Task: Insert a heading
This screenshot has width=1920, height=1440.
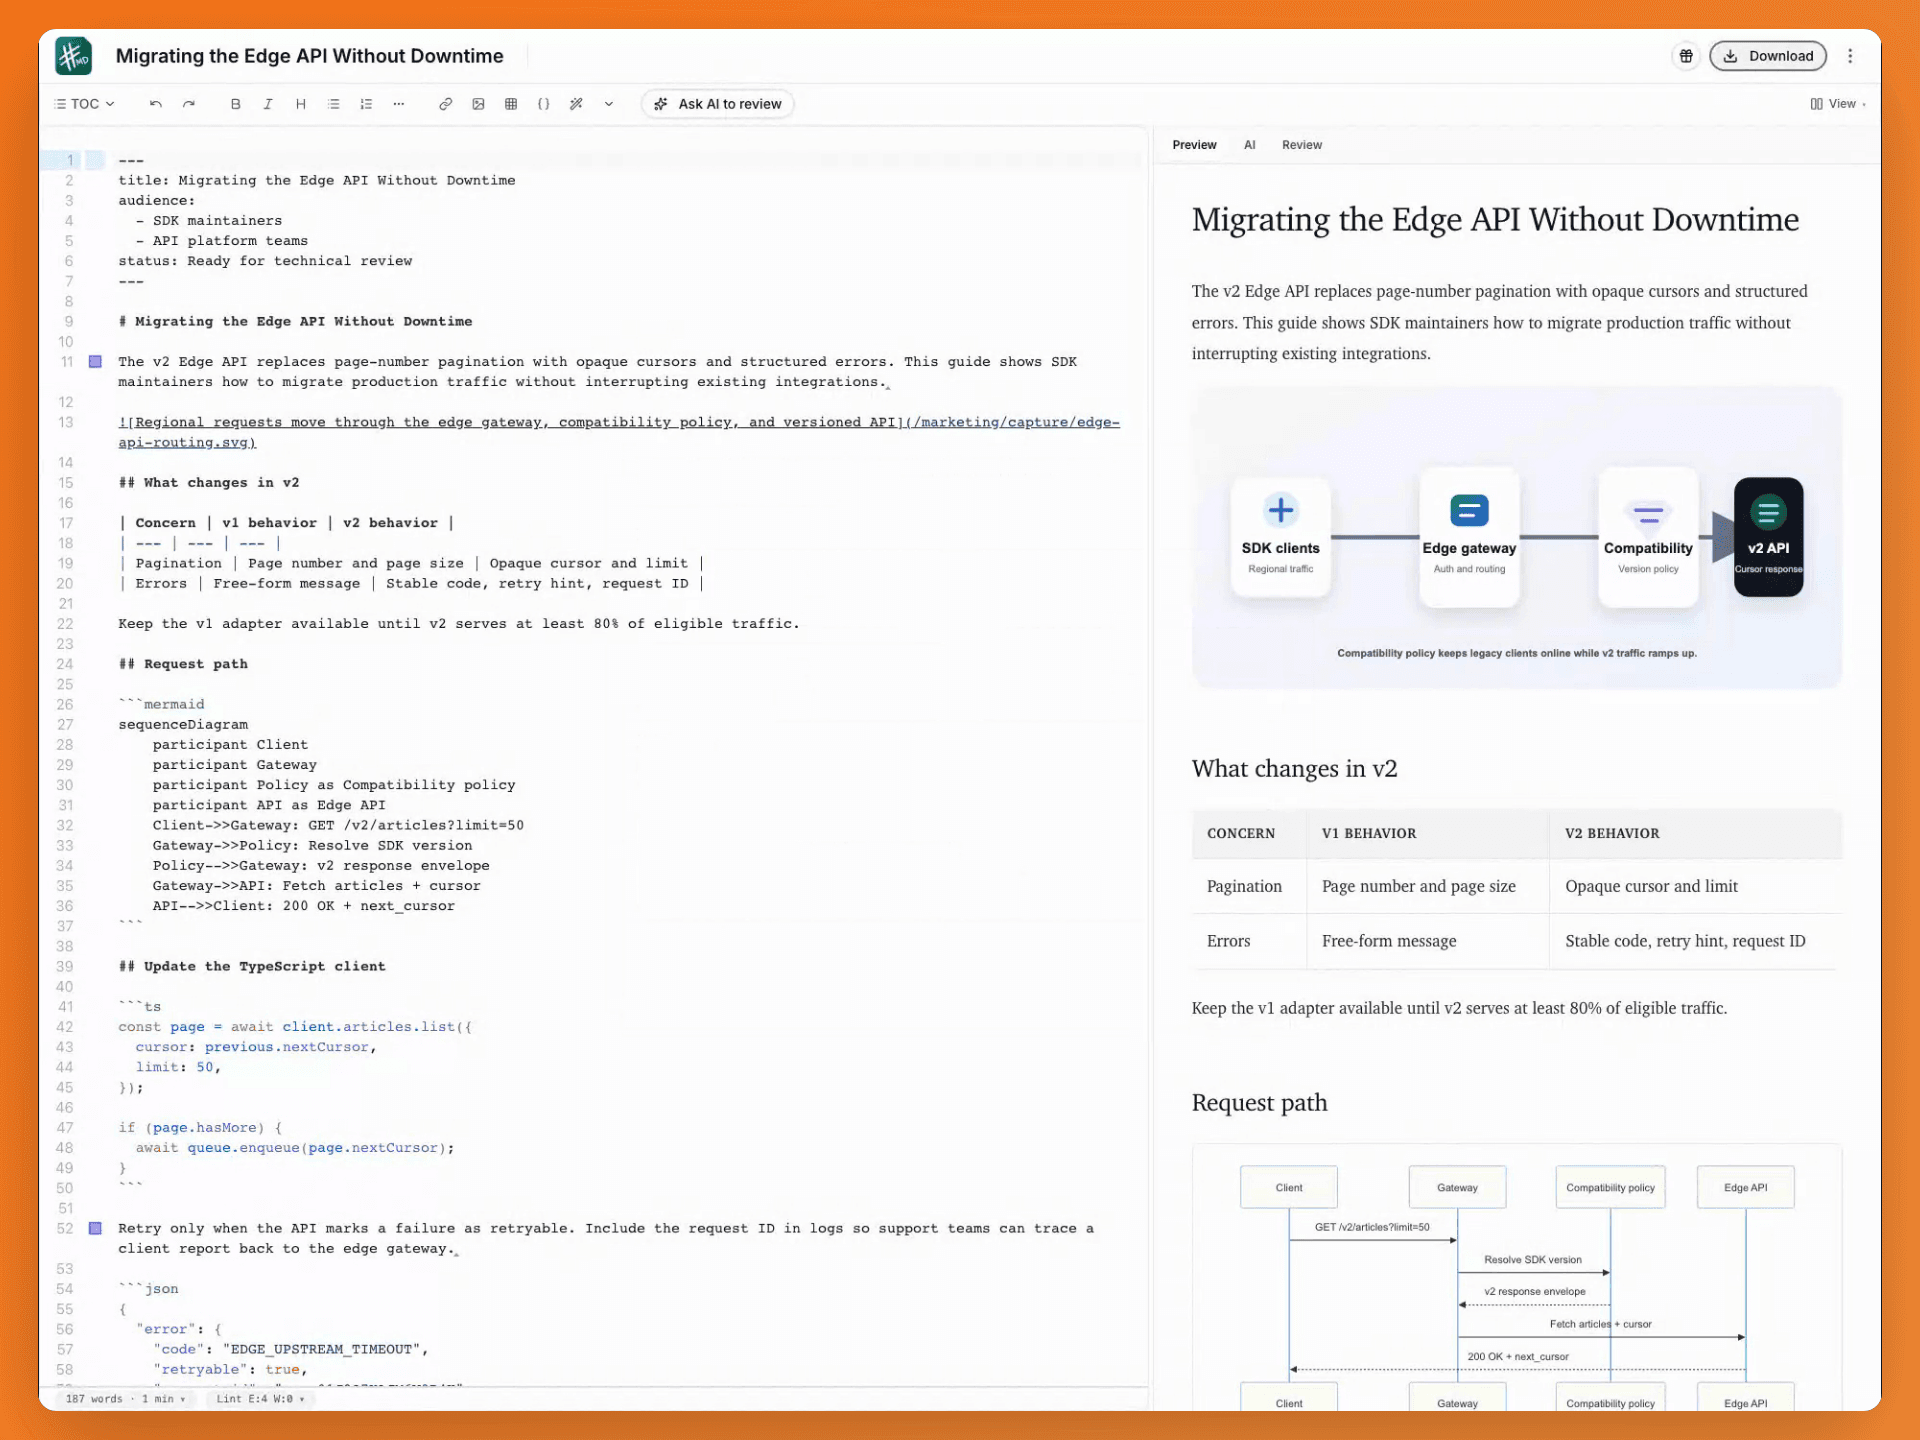Action: click(x=301, y=104)
